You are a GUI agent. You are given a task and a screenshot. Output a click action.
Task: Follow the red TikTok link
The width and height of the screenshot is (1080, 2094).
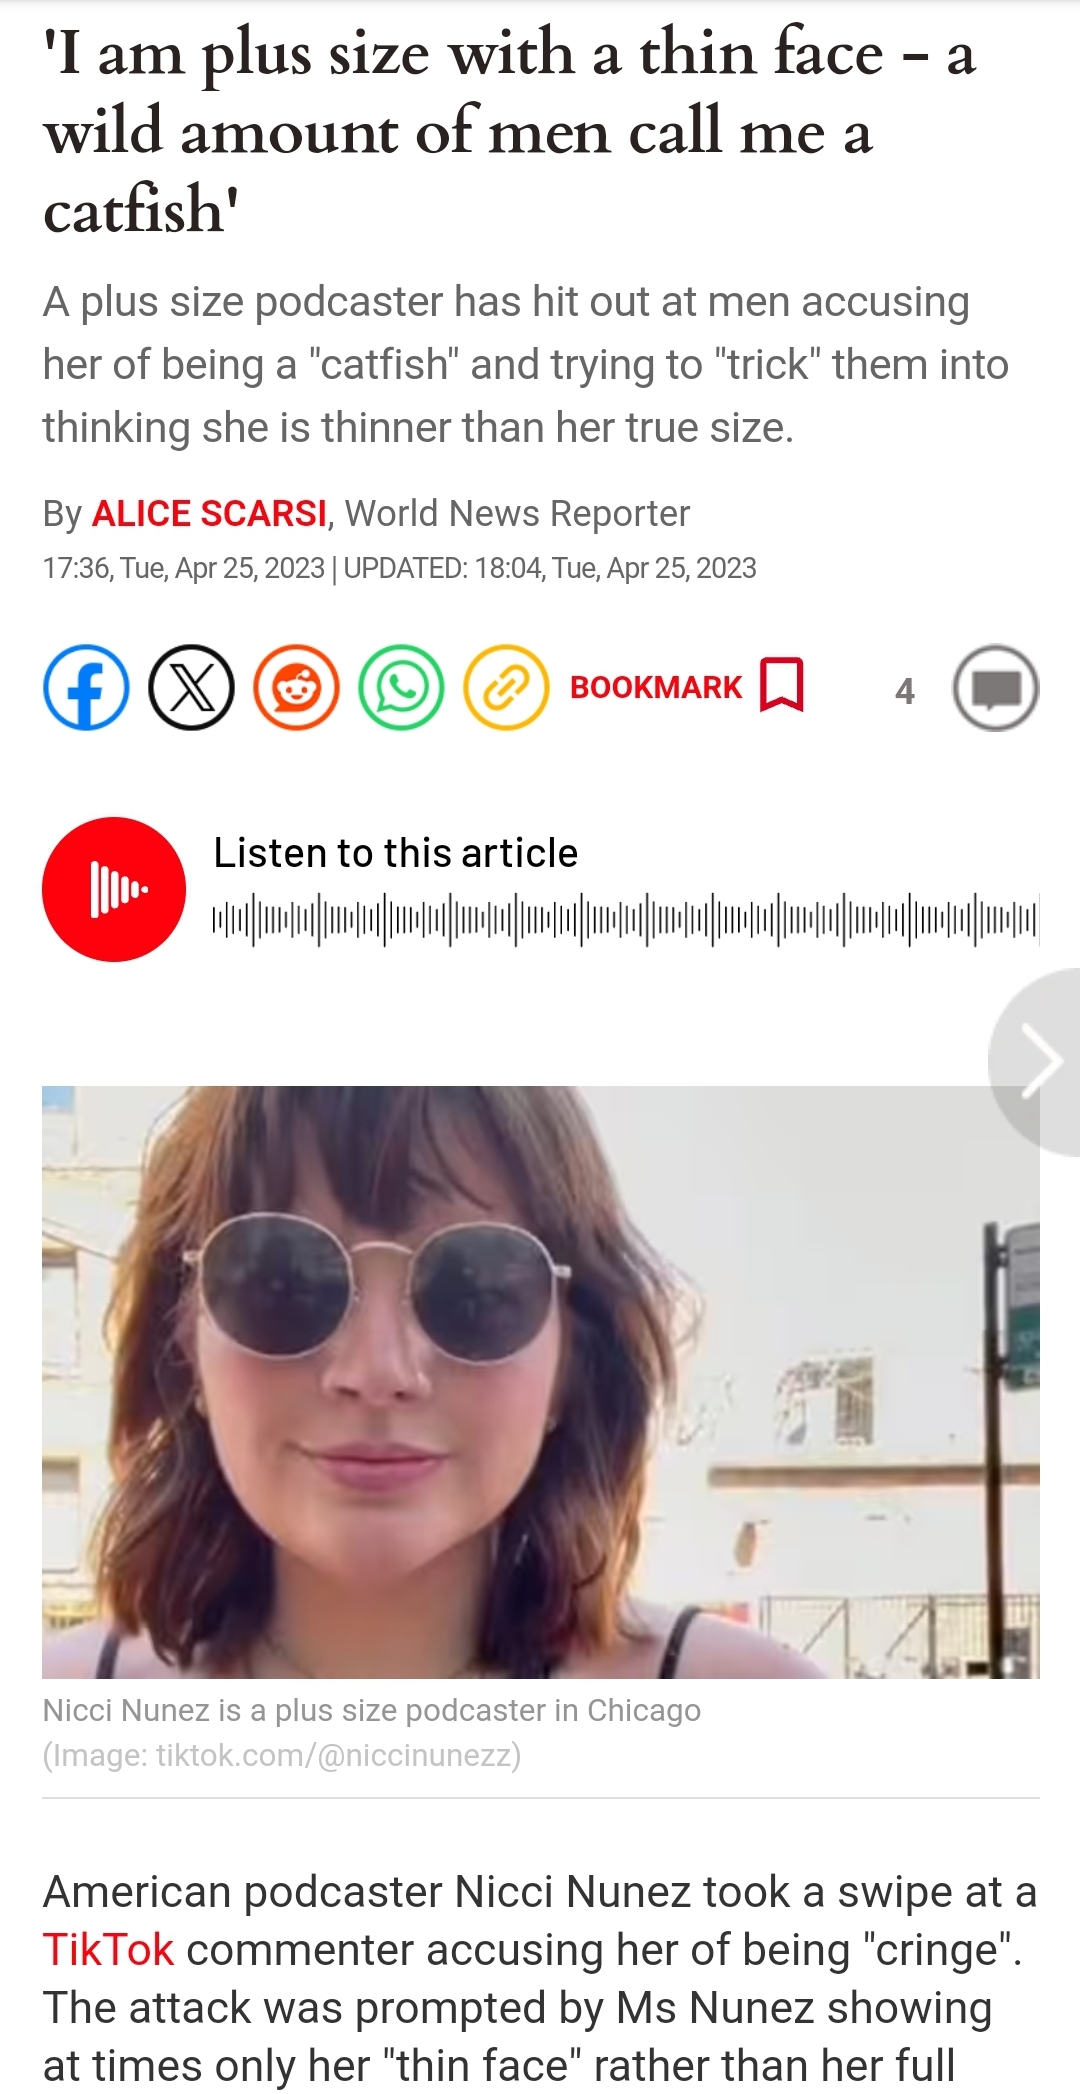click(x=108, y=1950)
